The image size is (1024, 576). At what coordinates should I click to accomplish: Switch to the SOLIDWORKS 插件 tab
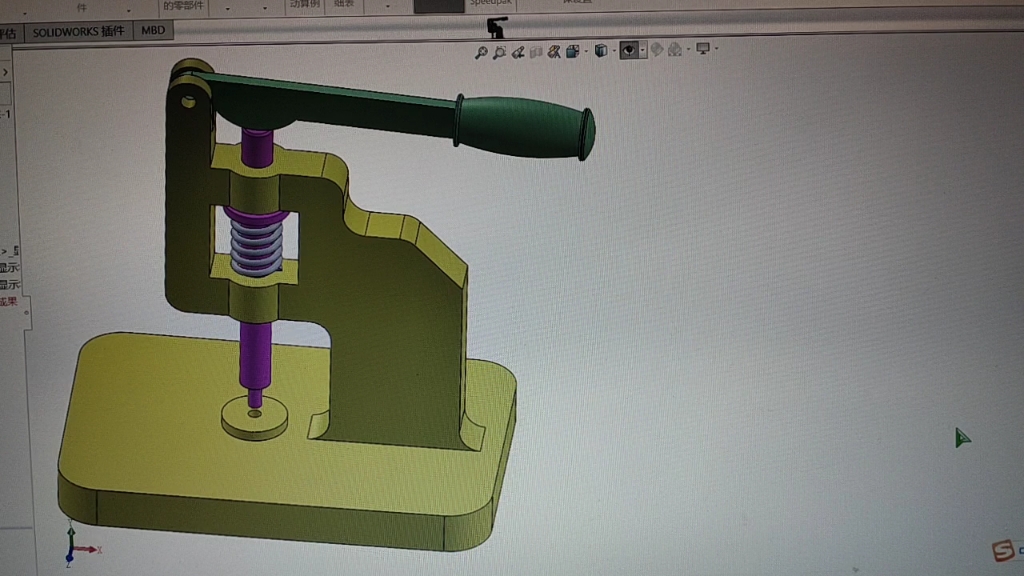[78, 32]
